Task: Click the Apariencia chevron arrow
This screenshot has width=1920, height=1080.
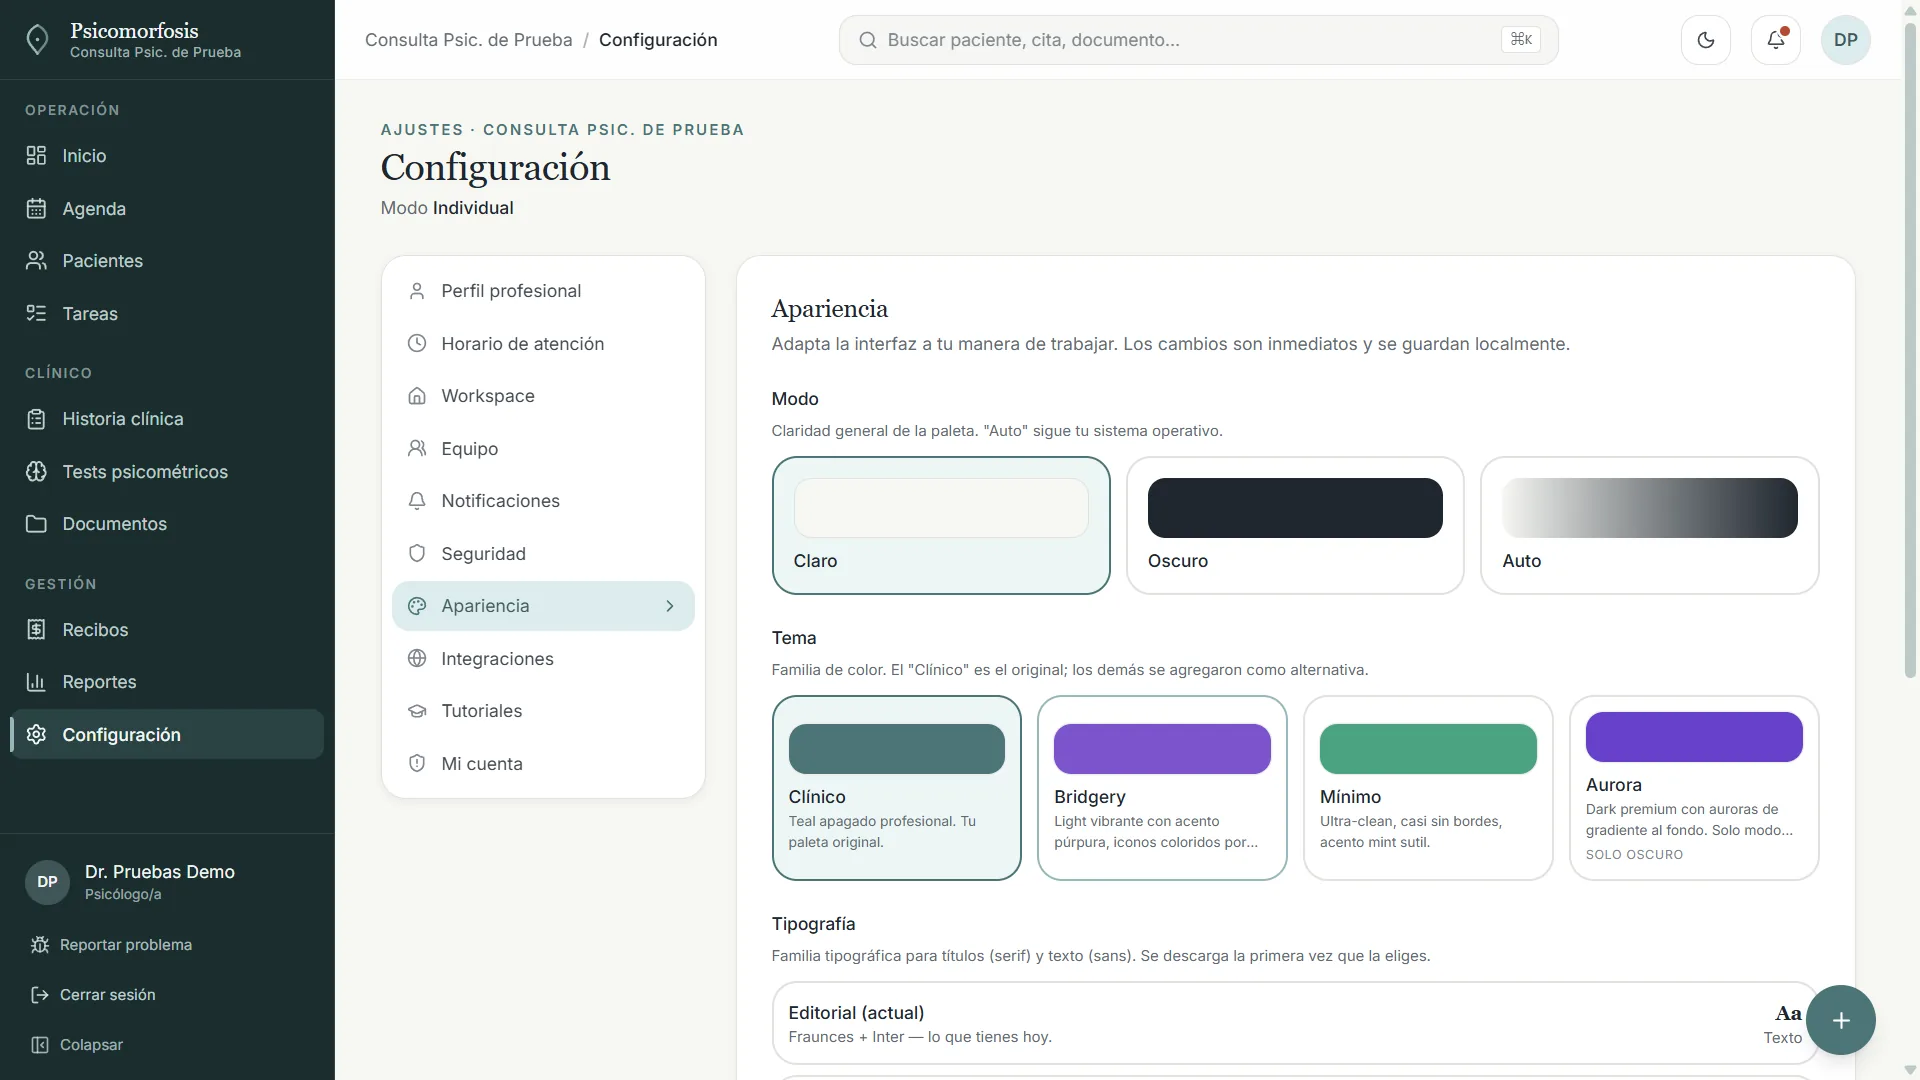Action: [670, 606]
